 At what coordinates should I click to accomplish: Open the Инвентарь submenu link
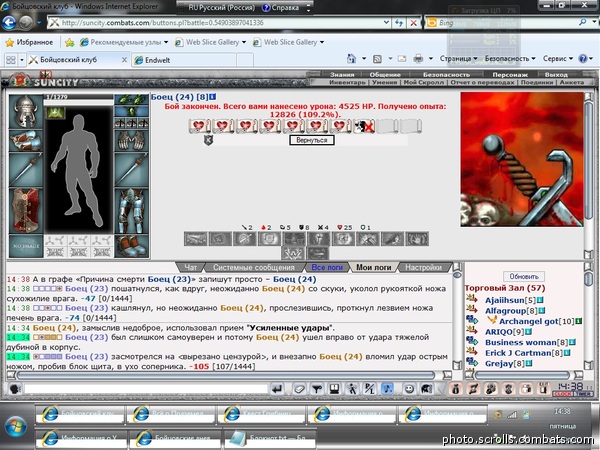pyautogui.click(x=347, y=82)
